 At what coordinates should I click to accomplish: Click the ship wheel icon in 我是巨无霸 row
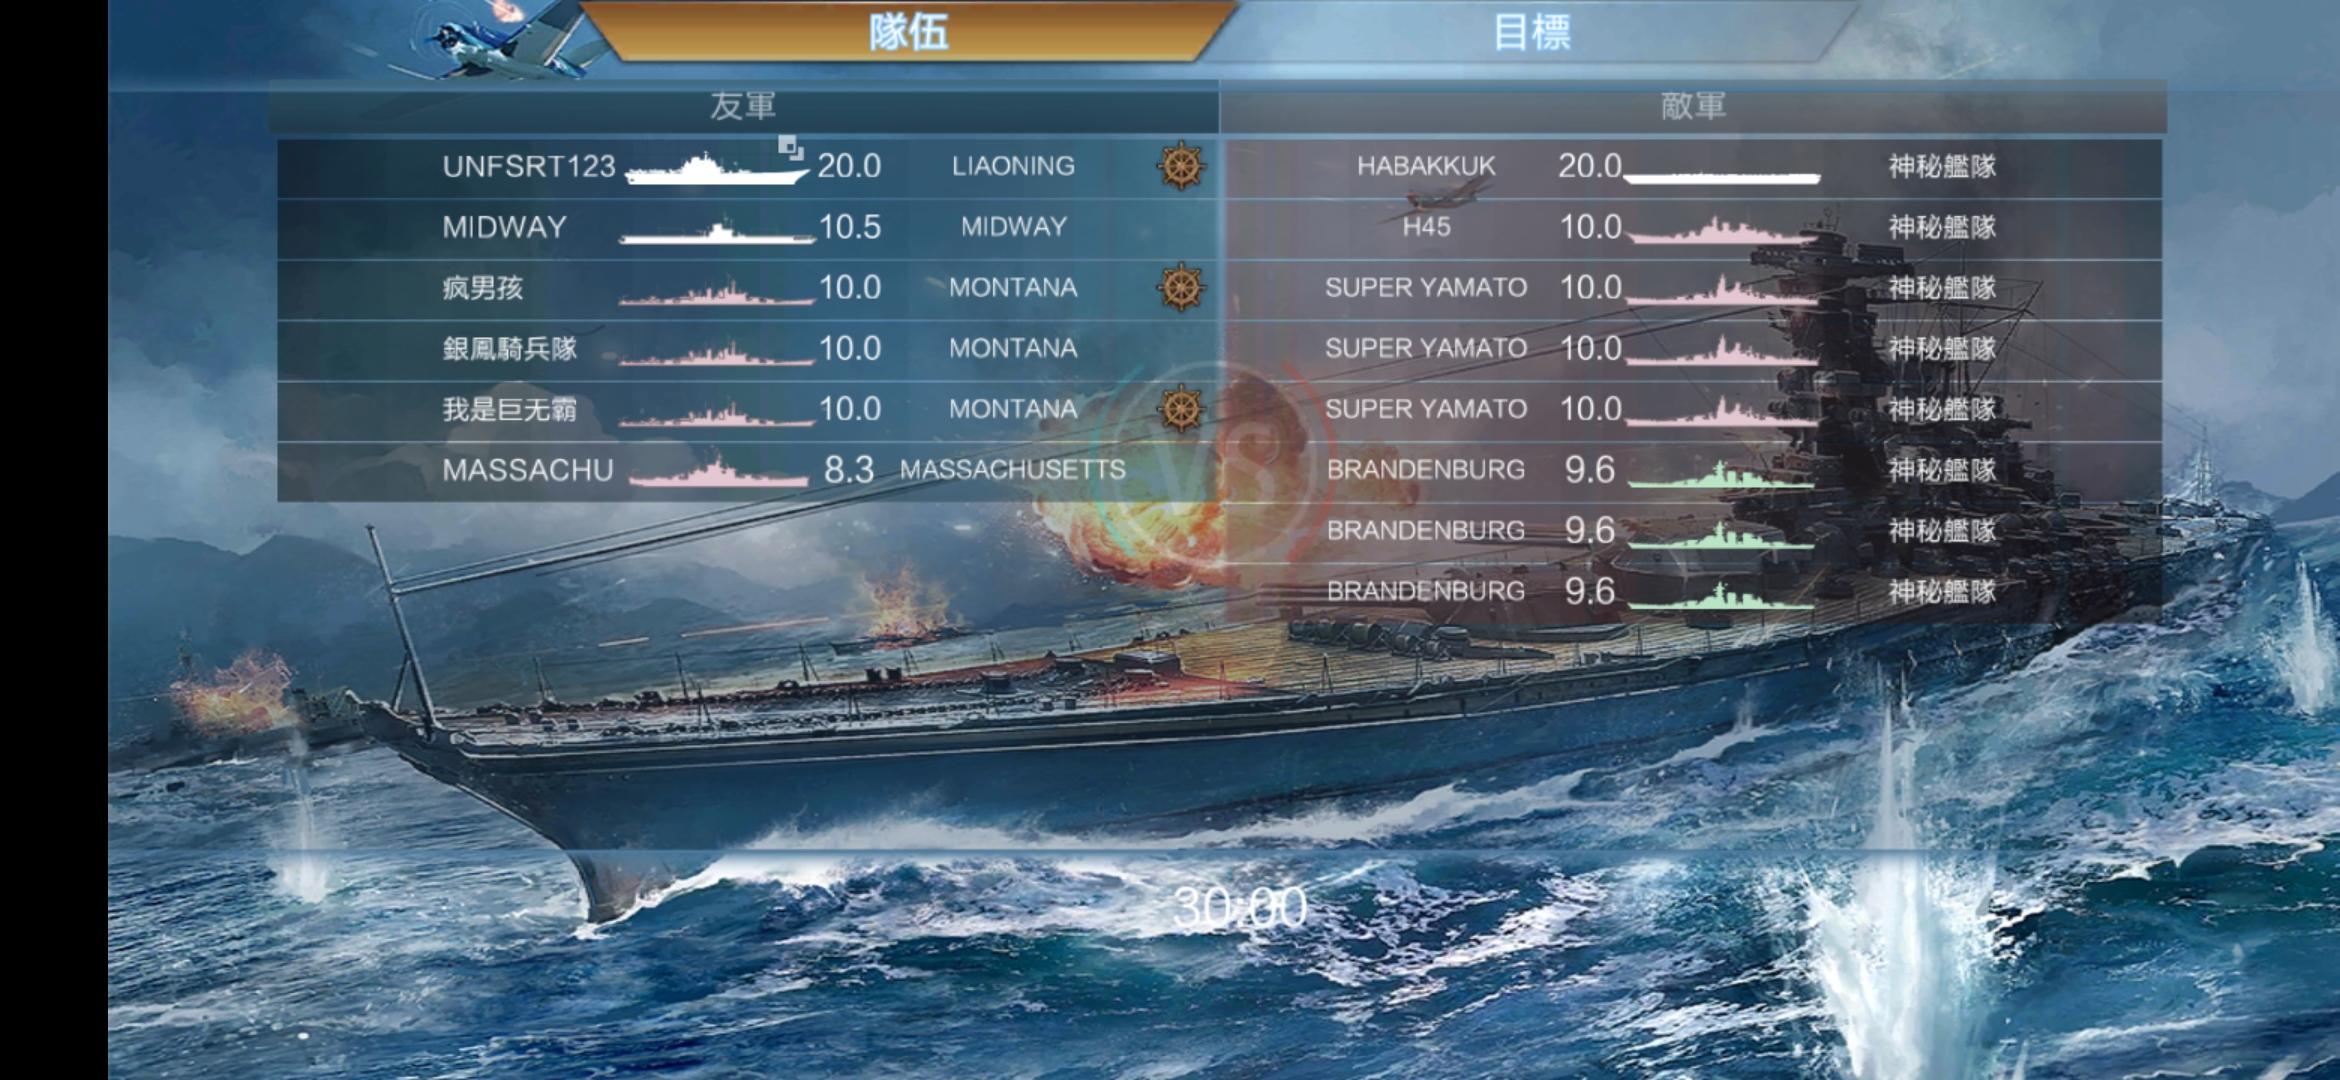tap(1181, 409)
